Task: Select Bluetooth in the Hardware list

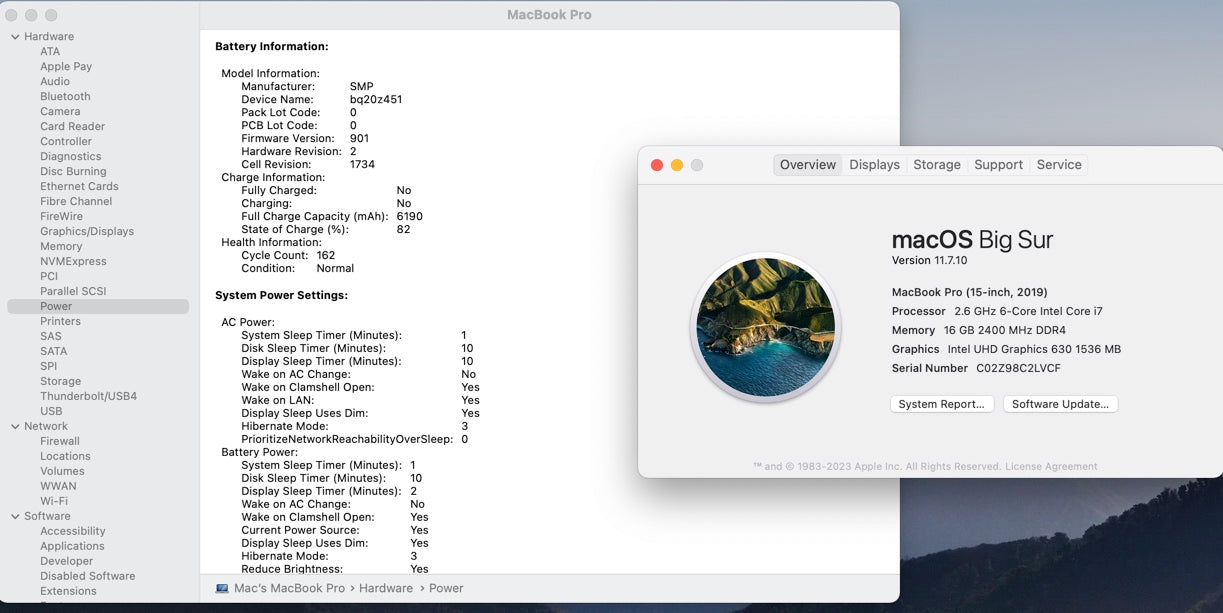Action: (65, 97)
